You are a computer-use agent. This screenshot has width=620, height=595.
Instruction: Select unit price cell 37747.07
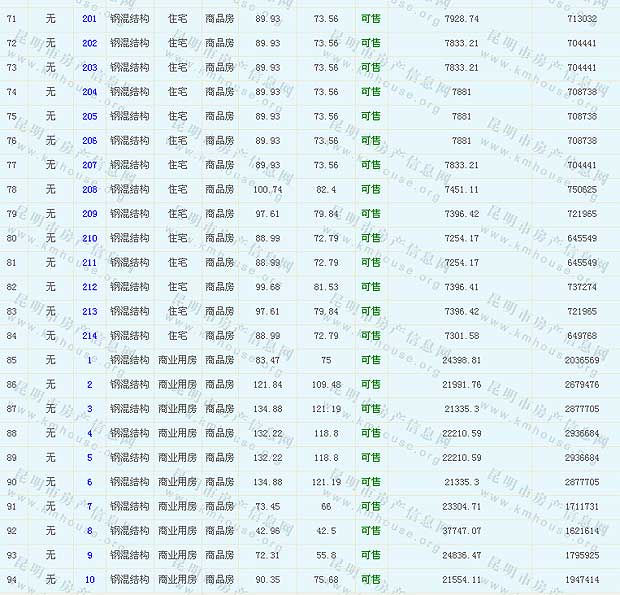461,531
